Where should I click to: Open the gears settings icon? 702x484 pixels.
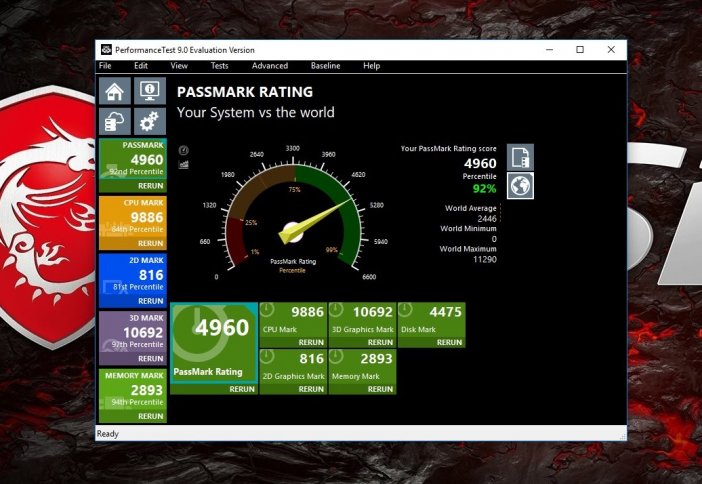[x=150, y=121]
